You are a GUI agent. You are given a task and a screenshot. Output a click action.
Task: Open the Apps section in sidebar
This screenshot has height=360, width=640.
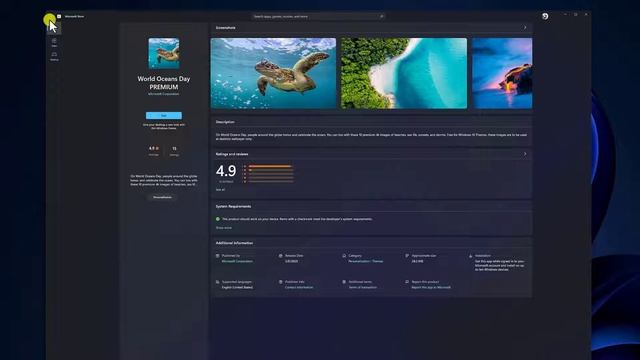click(x=54, y=42)
